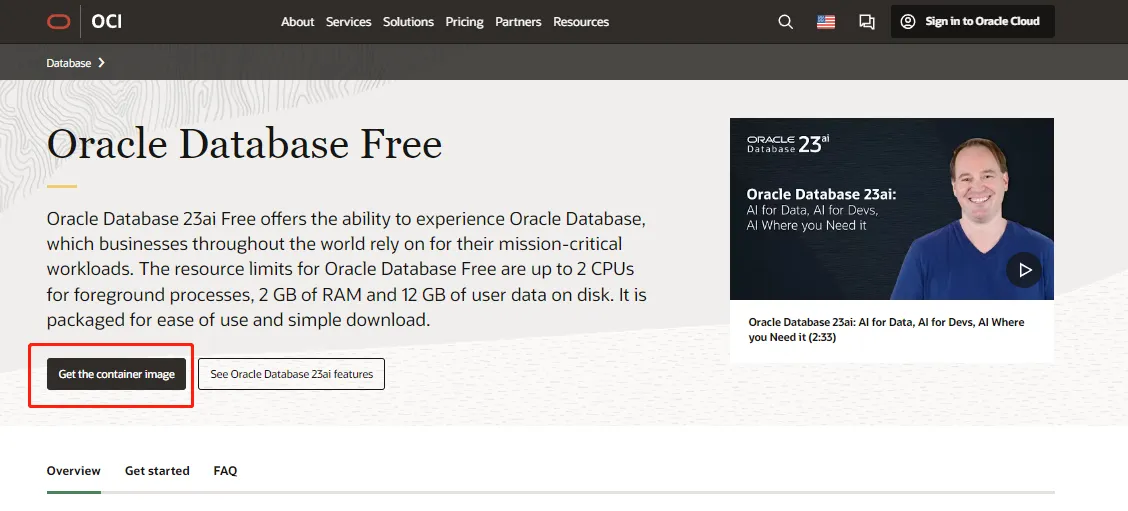The height and width of the screenshot is (511, 1128).
Task: Click the chevron next to Database breadcrumb
Action: [x=101, y=63]
